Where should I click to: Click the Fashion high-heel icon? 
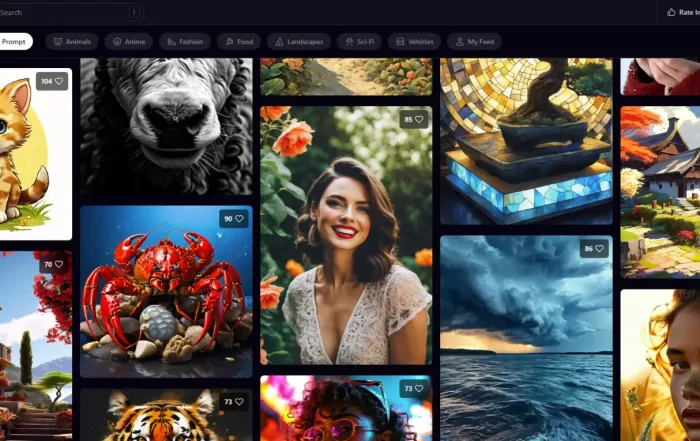[x=171, y=42]
